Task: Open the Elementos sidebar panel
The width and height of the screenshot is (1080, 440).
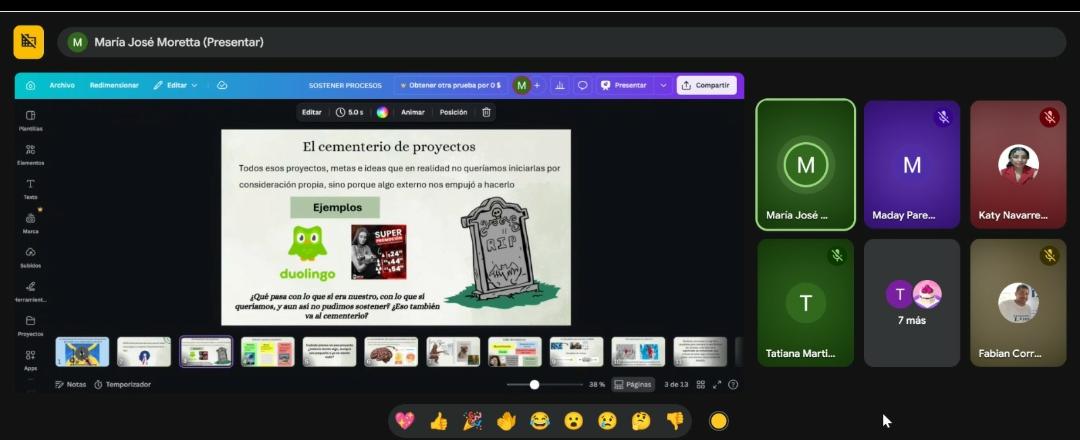Action: 30,154
